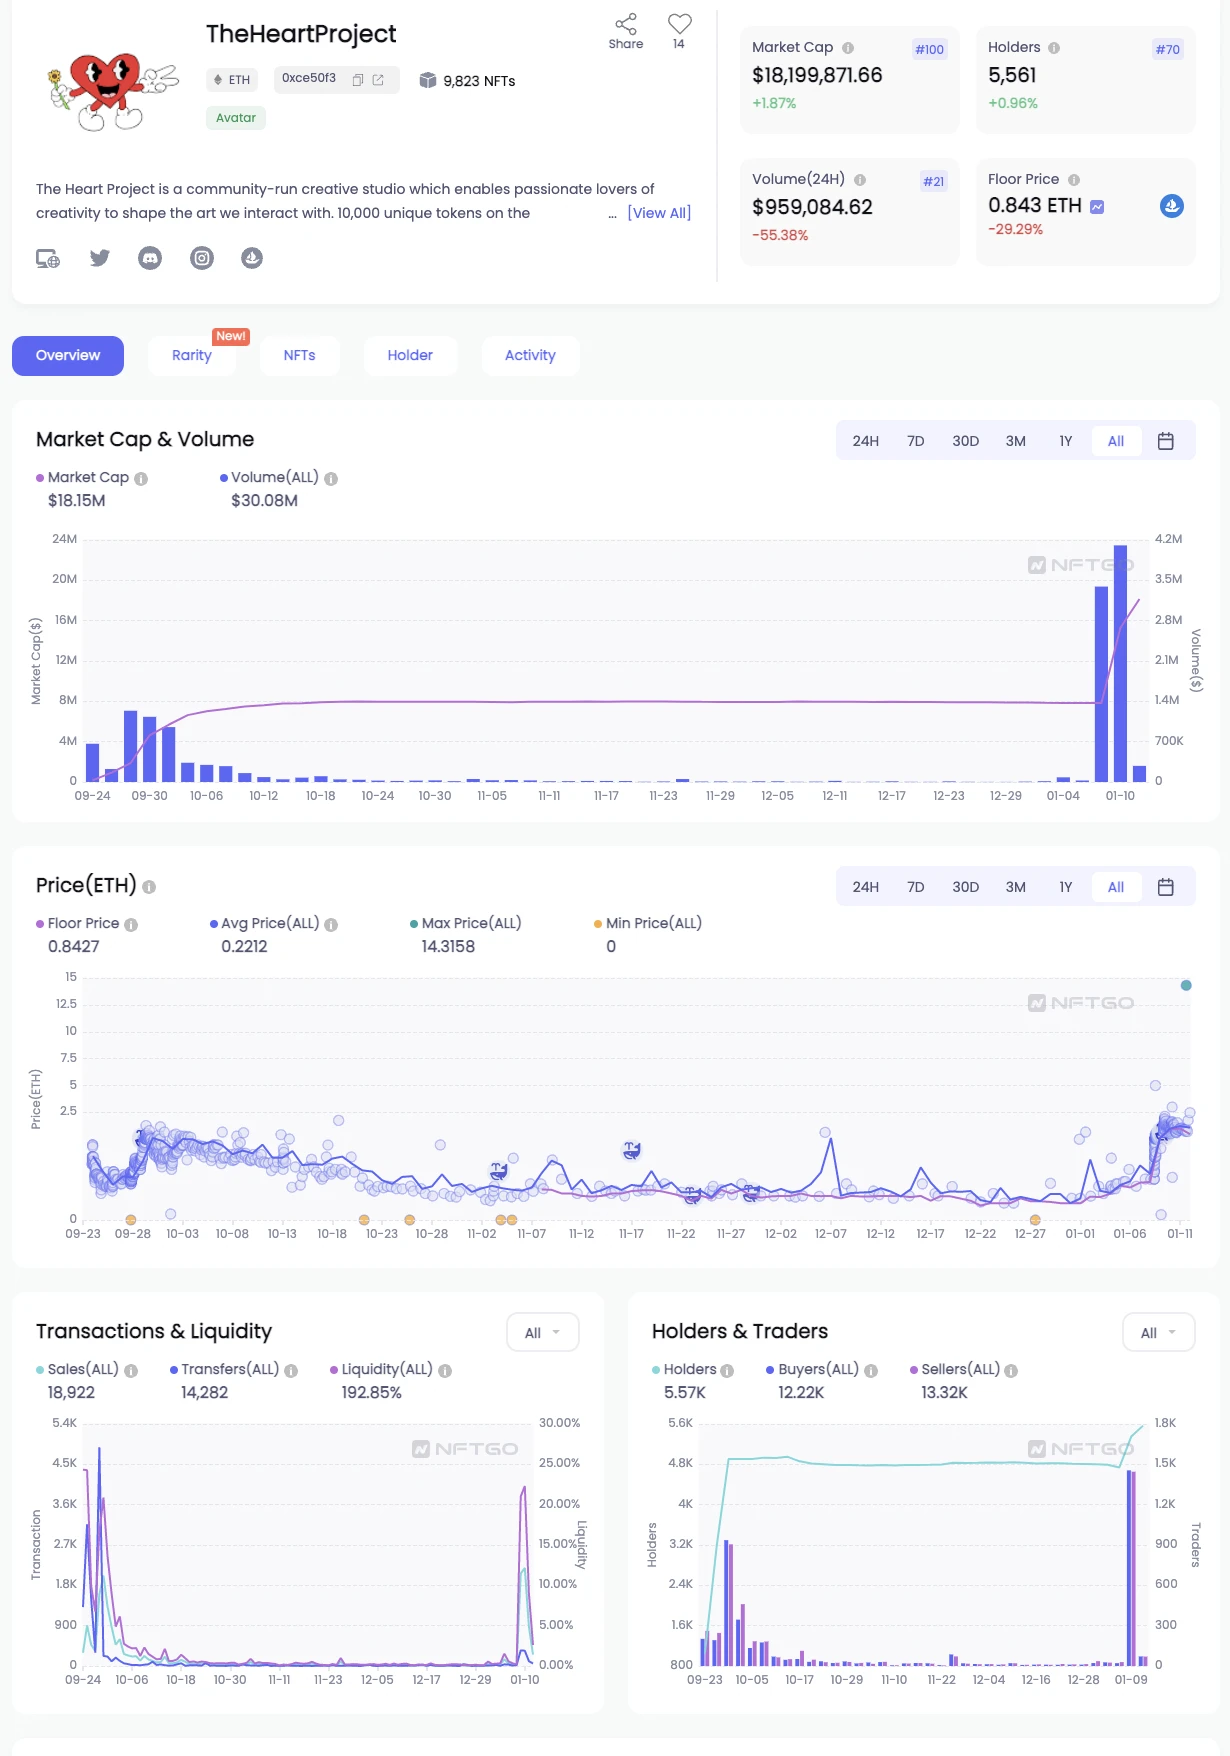1230x1756 pixels.
Task: Toggle Market Cap legend series
Action: click(88, 478)
